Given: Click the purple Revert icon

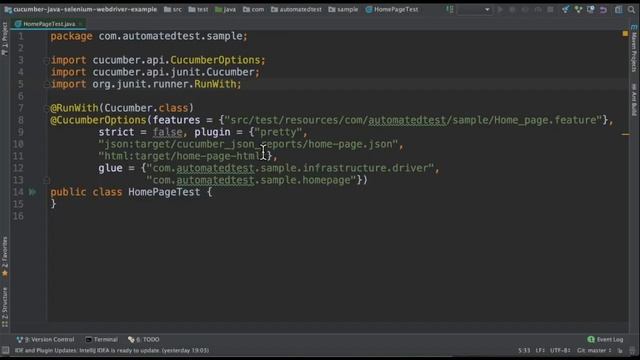Looking at the screenshot, I should point(603,9).
